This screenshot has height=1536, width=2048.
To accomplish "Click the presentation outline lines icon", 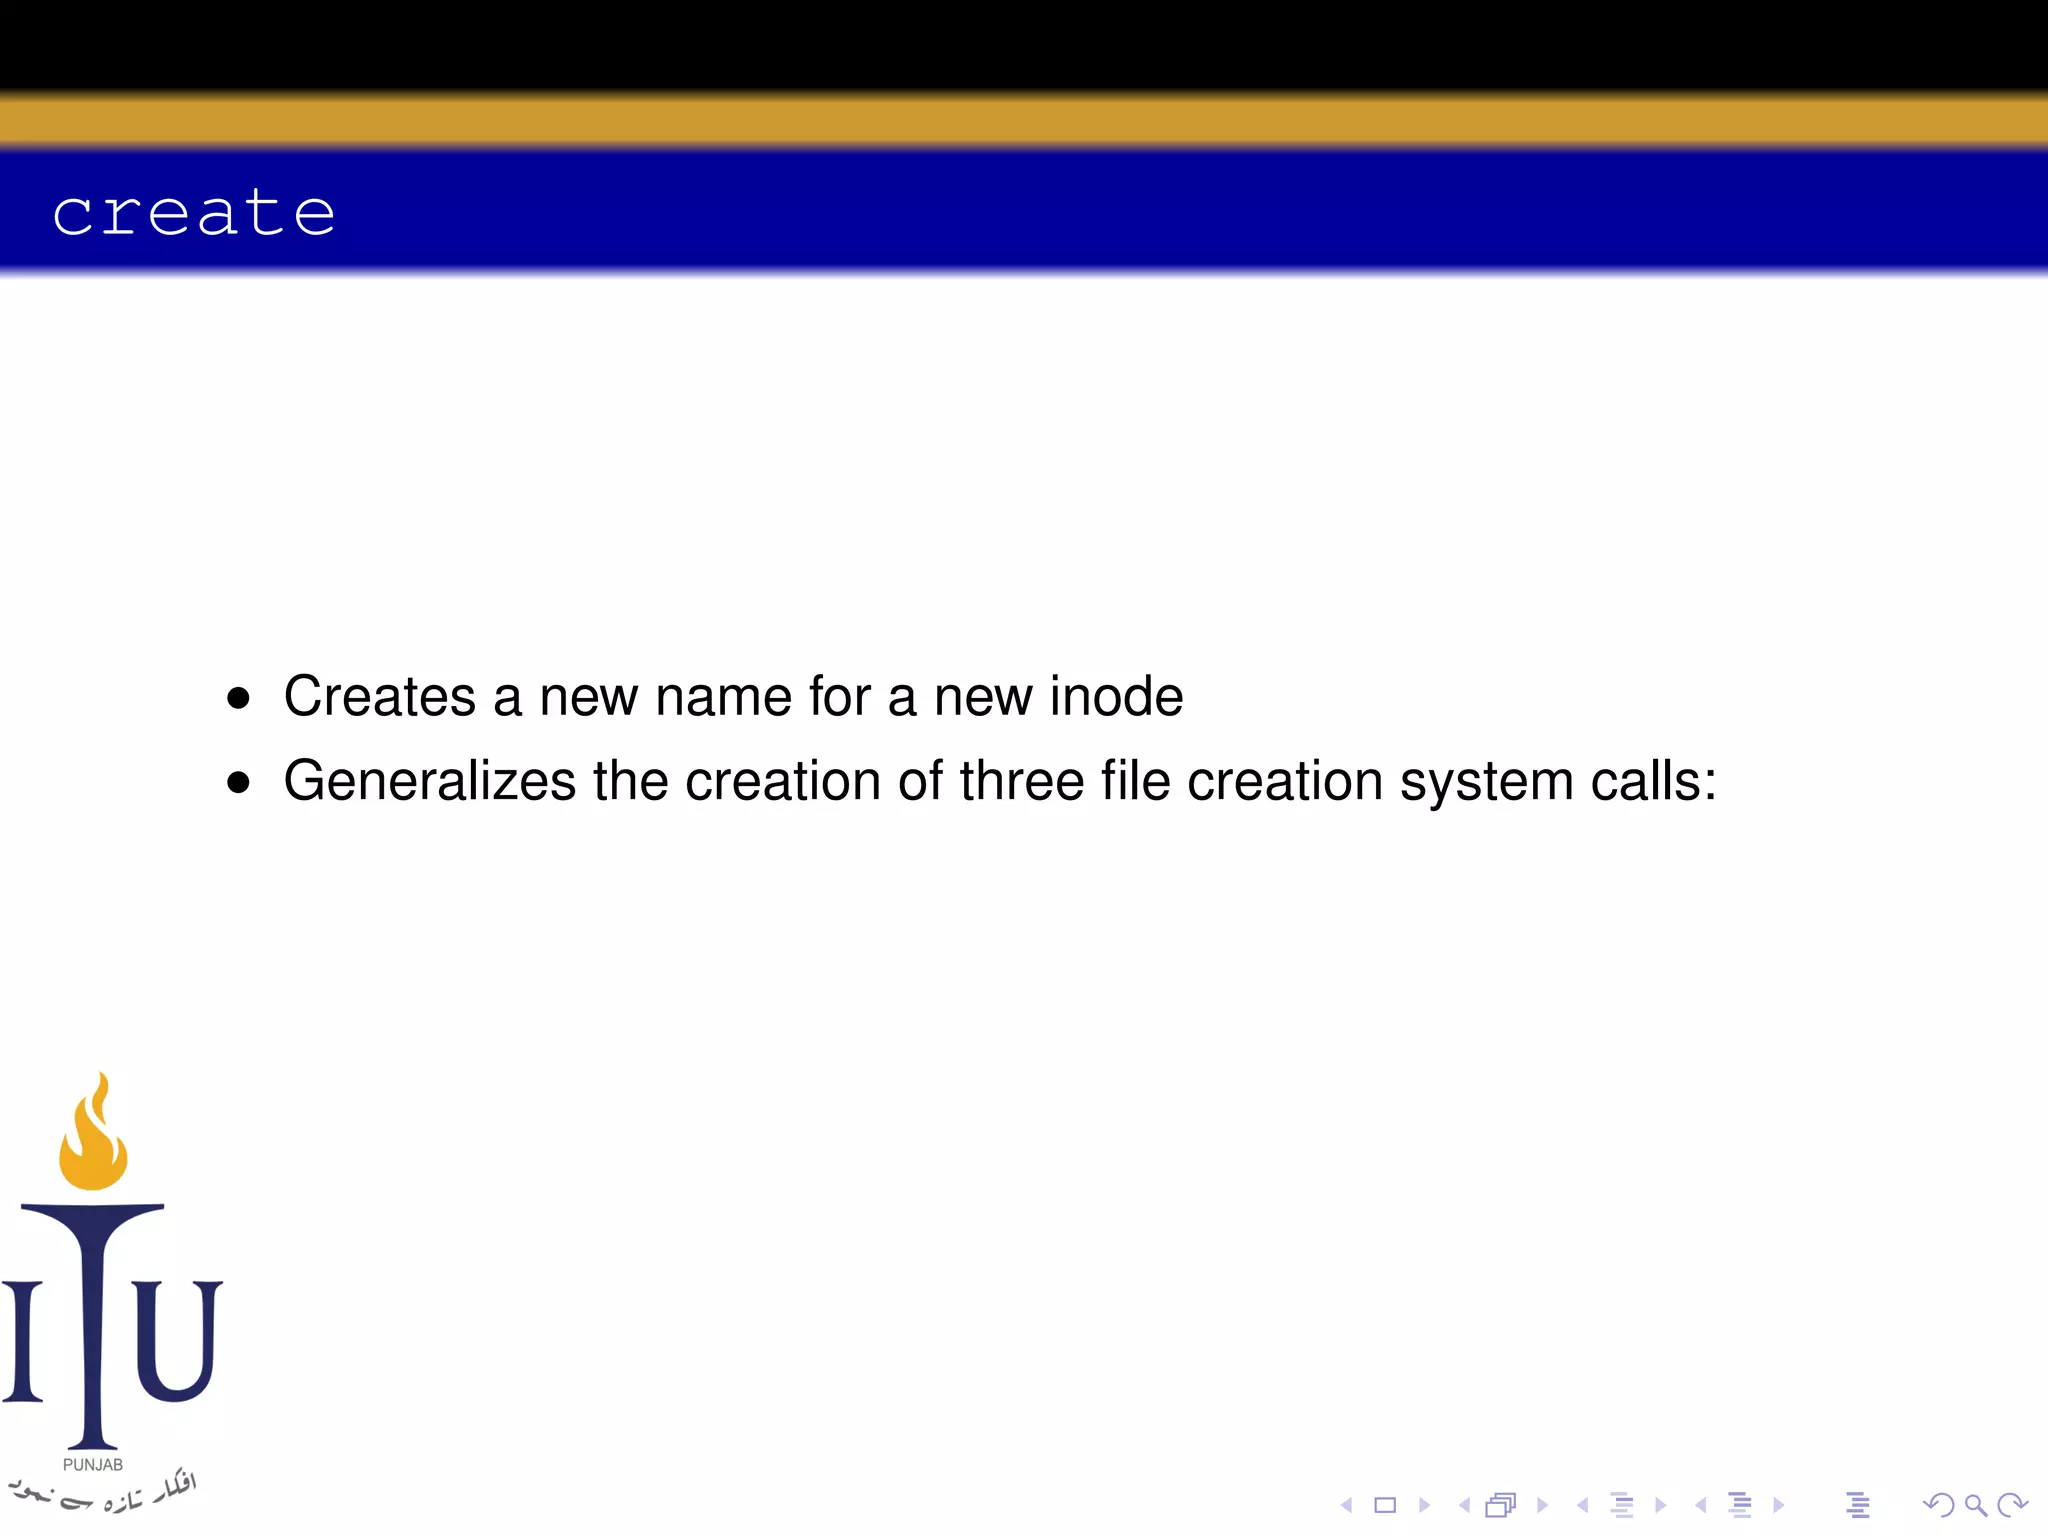I will [1858, 1505].
